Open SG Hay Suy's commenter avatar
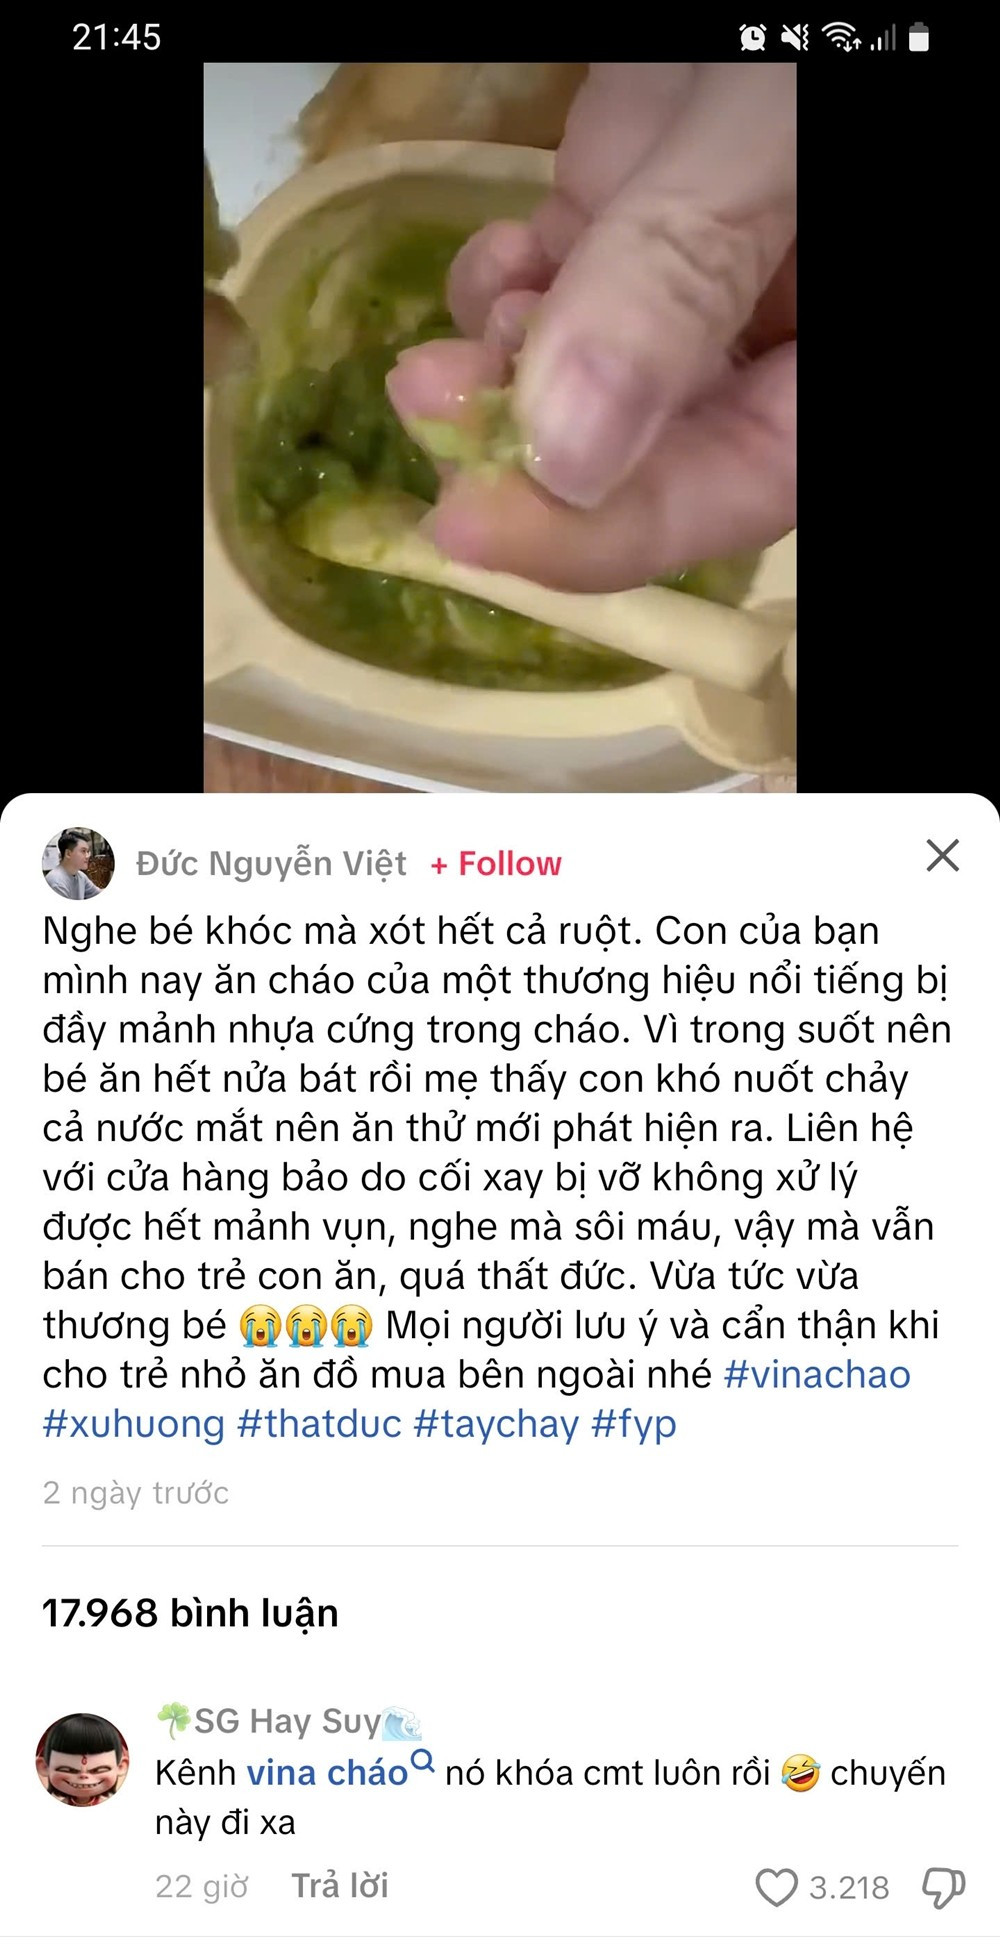The width and height of the screenshot is (1000, 1954). [82, 1760]
